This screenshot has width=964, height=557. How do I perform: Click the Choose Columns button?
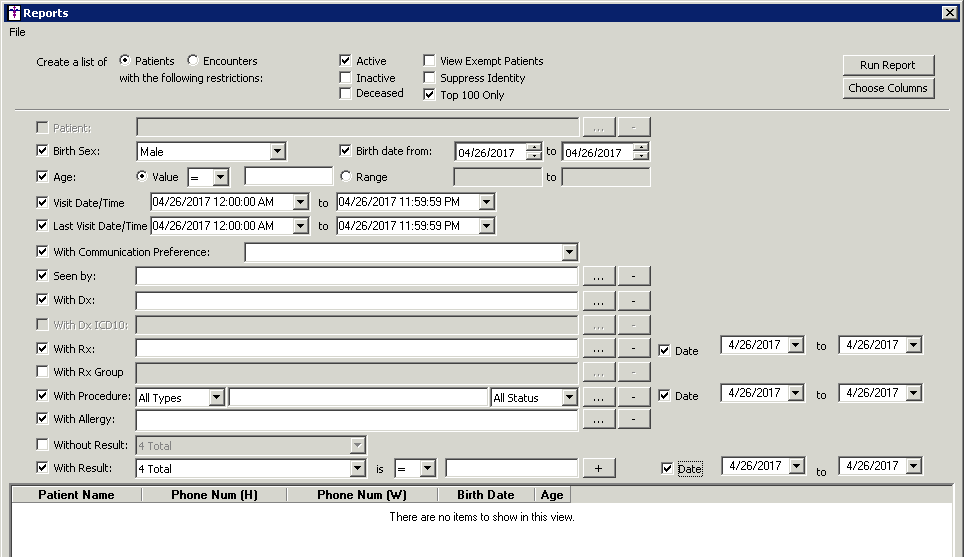pos(888,88)
